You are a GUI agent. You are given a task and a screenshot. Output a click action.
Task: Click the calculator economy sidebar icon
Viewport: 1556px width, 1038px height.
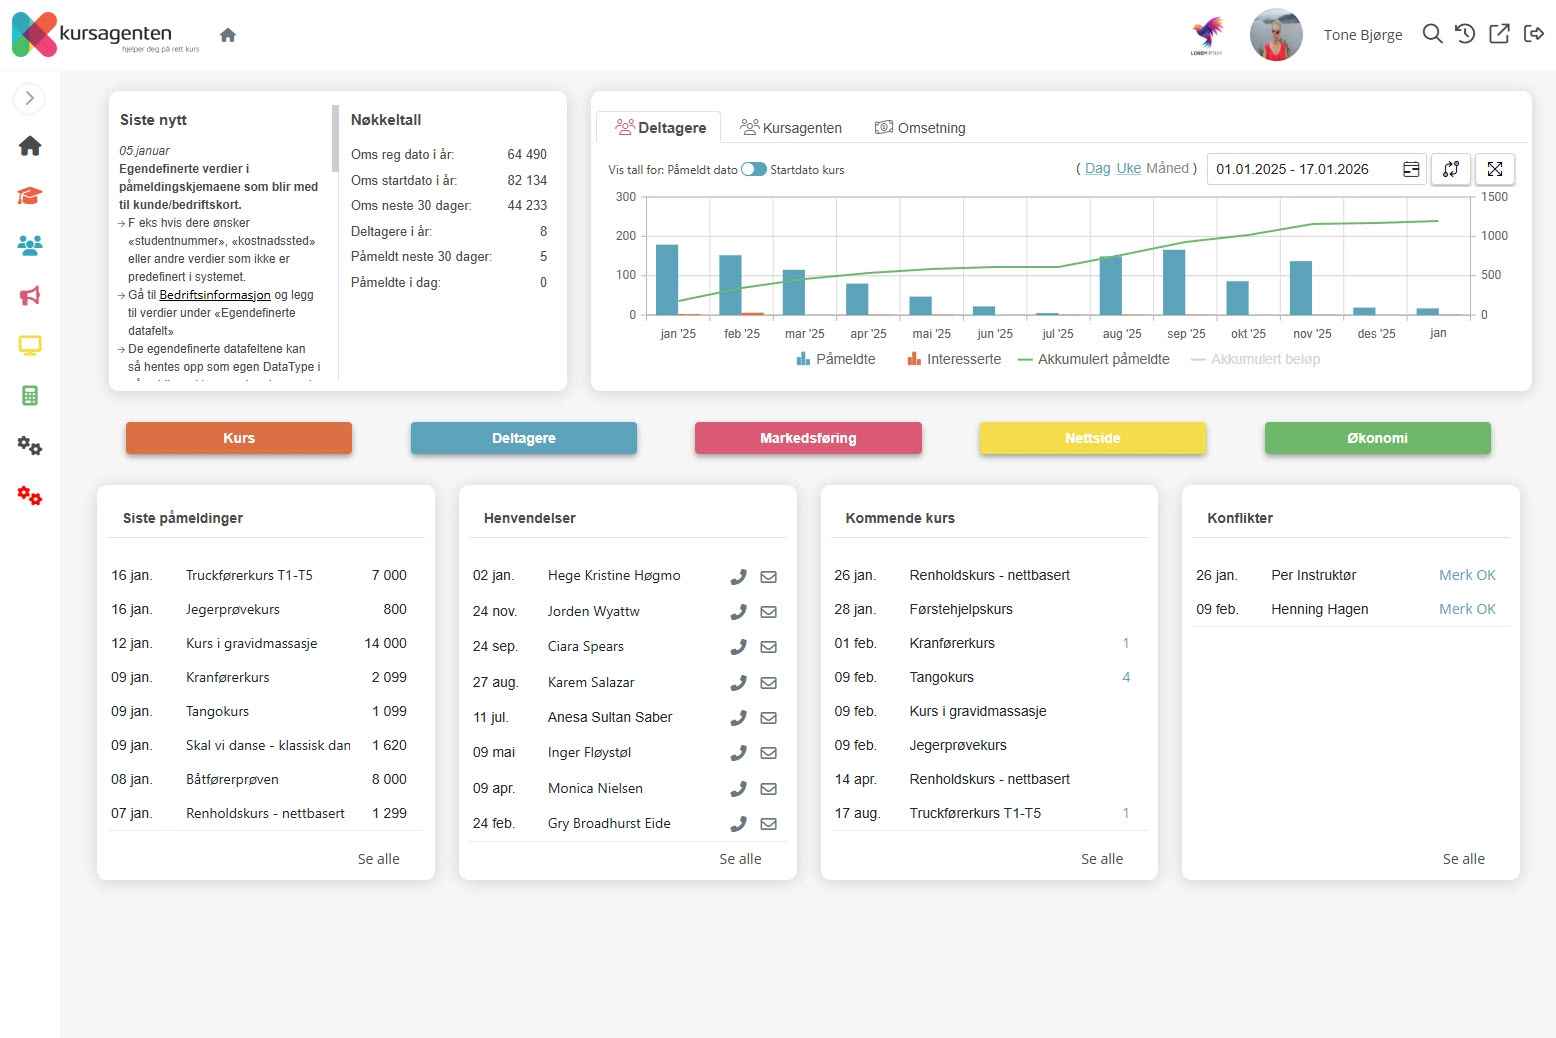(x=30, y=396)
